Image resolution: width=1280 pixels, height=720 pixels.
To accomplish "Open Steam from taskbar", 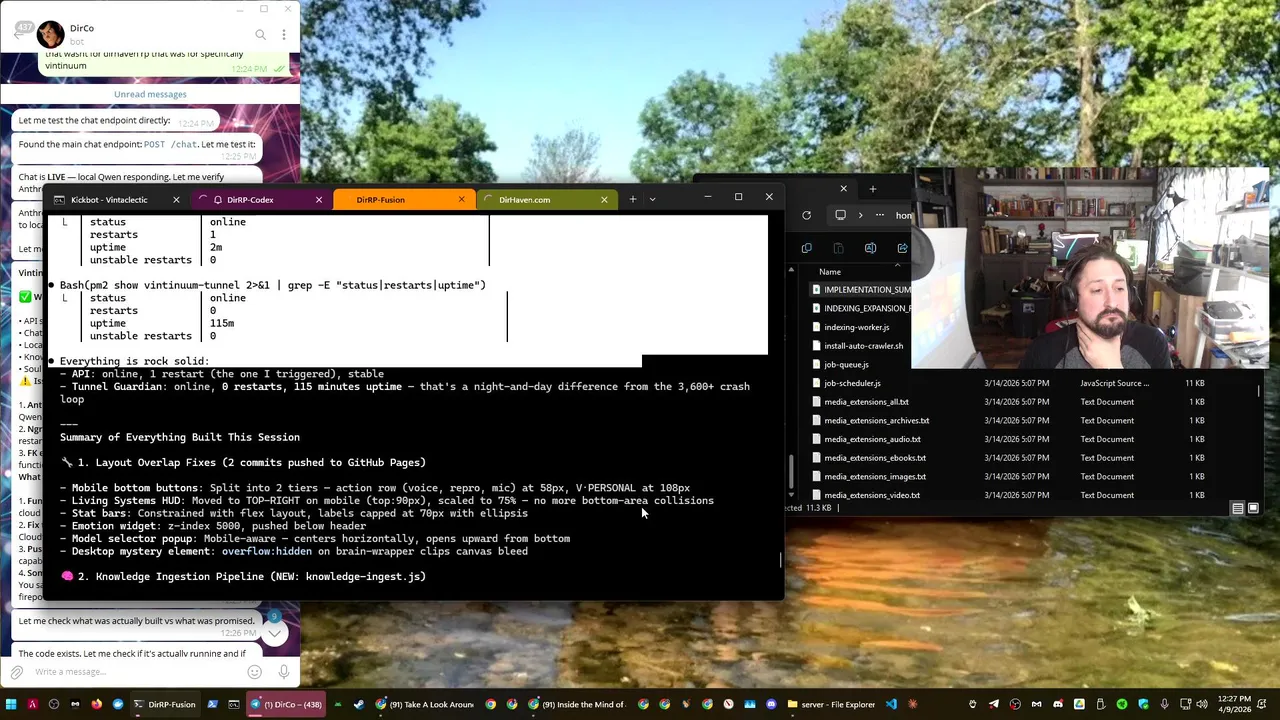I will pos(358,704).
